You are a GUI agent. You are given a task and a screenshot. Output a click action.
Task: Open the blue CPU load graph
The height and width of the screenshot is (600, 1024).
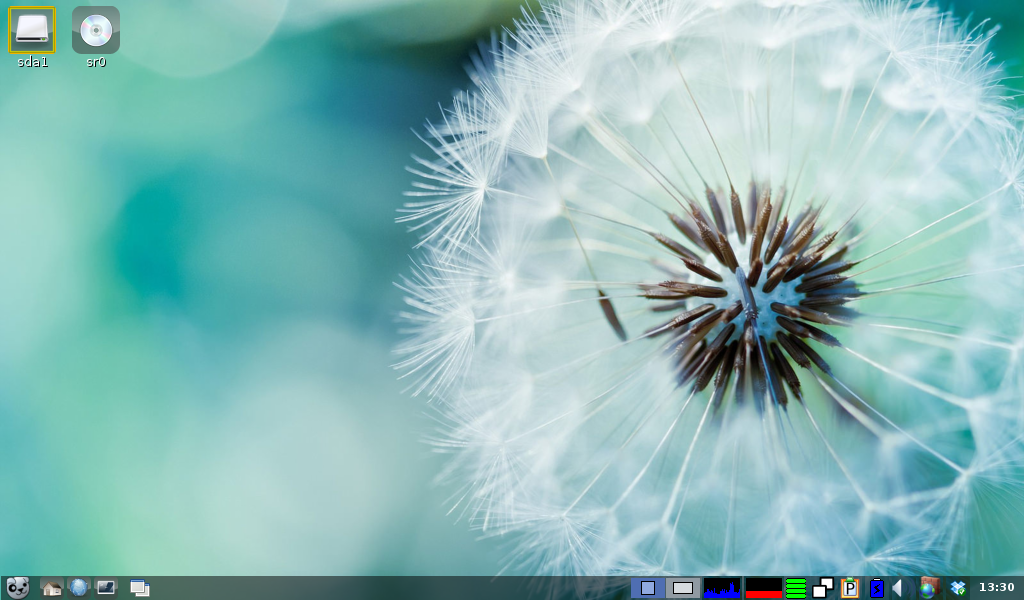[x=722, y=588]
